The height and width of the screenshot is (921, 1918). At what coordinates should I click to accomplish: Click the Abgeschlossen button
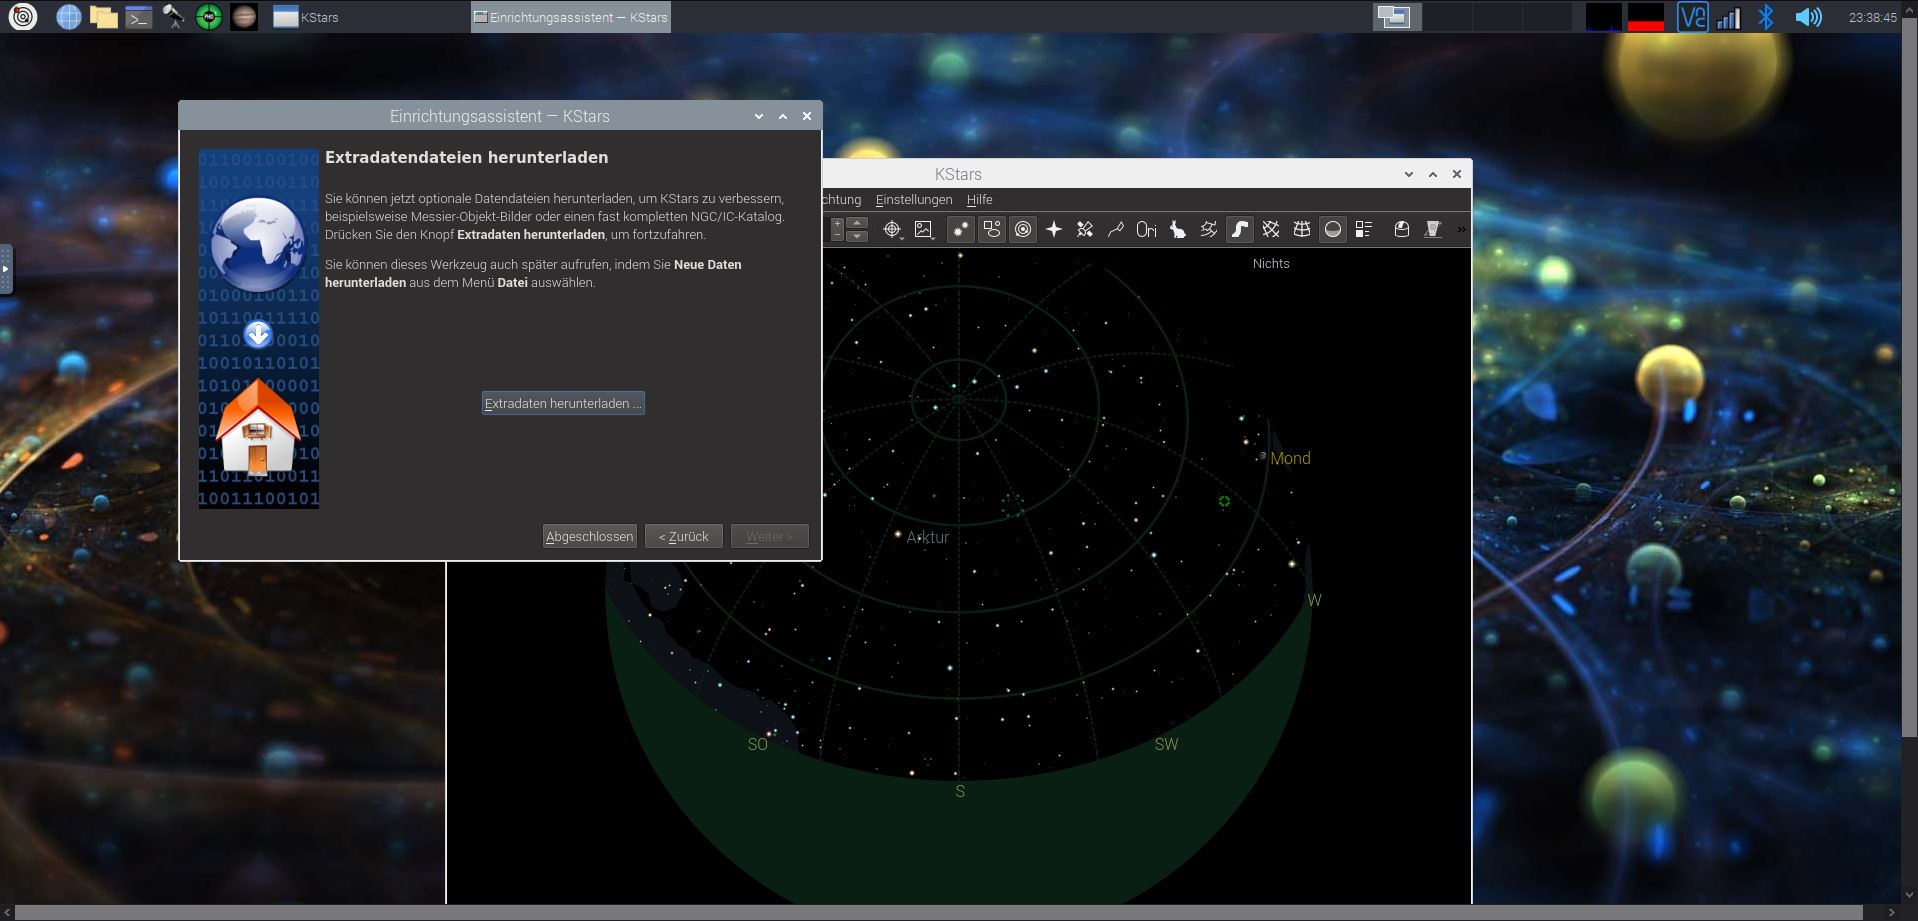pos(589,536)
